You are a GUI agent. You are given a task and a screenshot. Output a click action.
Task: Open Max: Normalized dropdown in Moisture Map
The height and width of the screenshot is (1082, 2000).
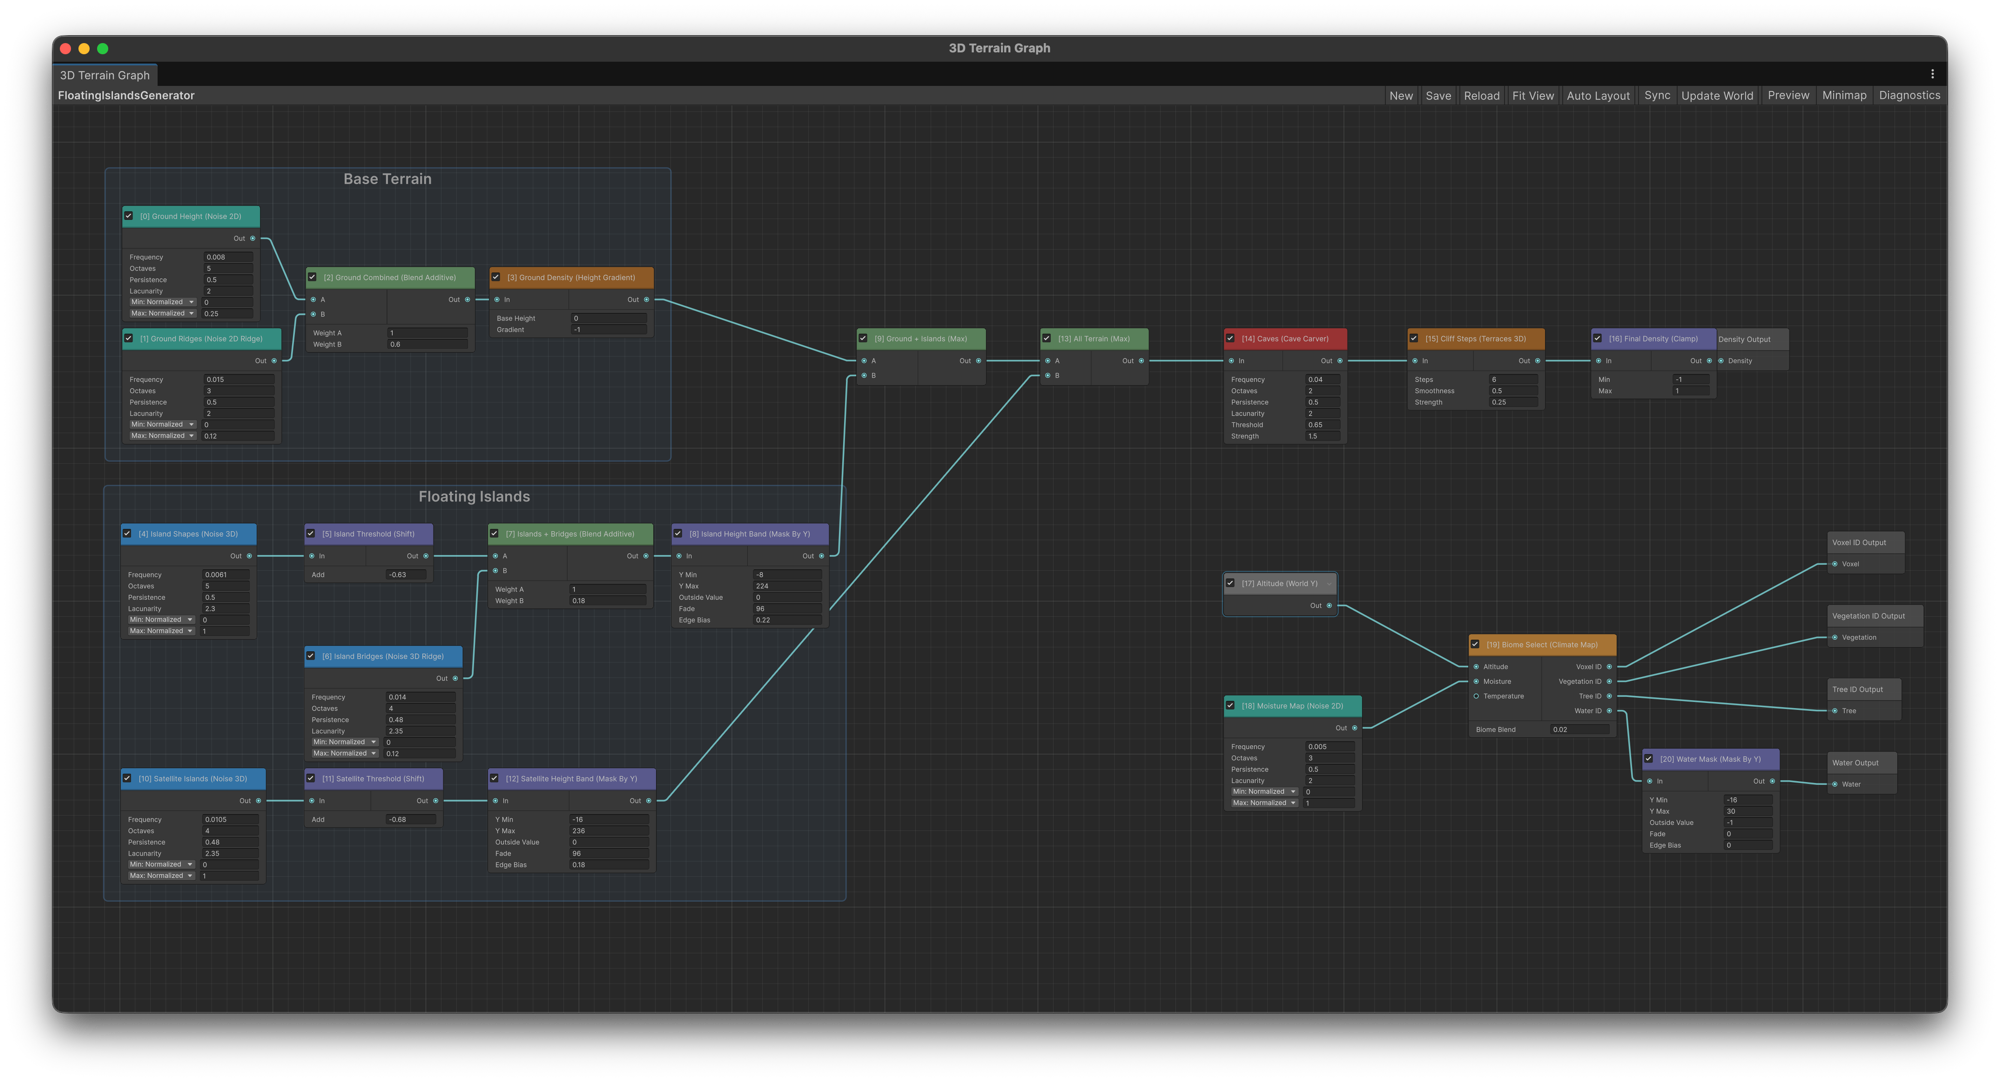[1264, 803]
